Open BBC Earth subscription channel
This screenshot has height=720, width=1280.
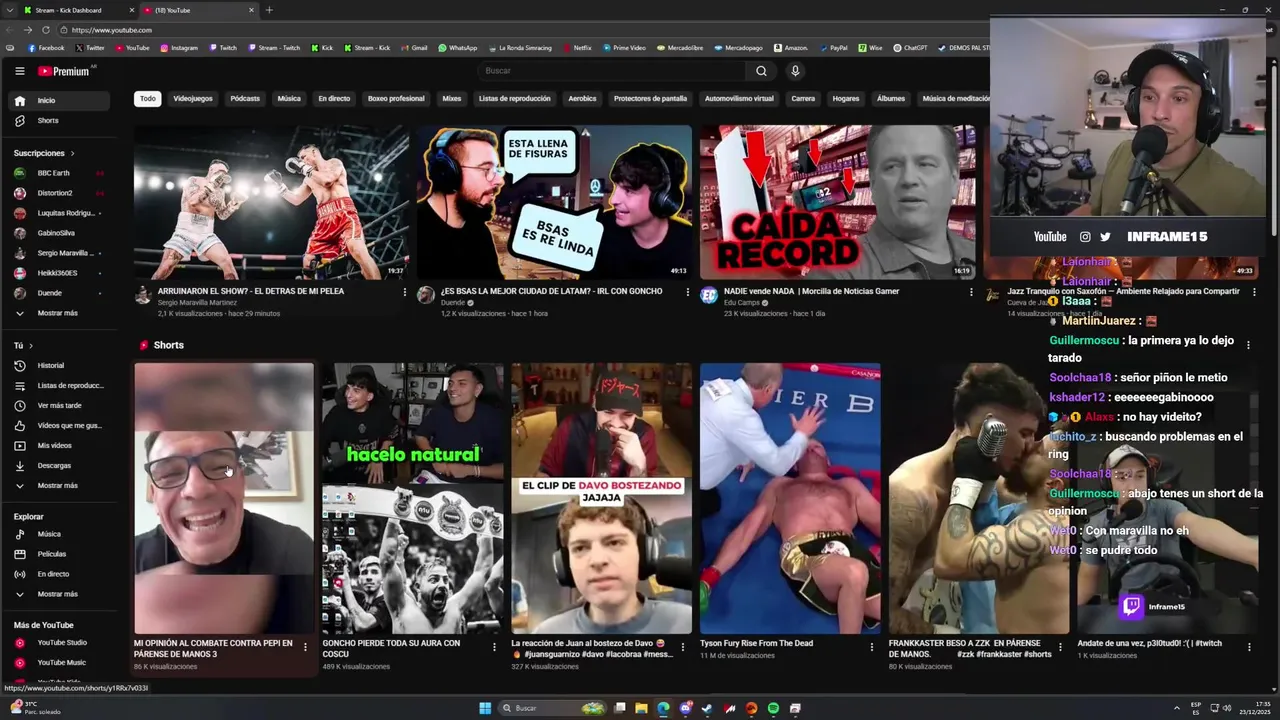(x=60, y=173)
